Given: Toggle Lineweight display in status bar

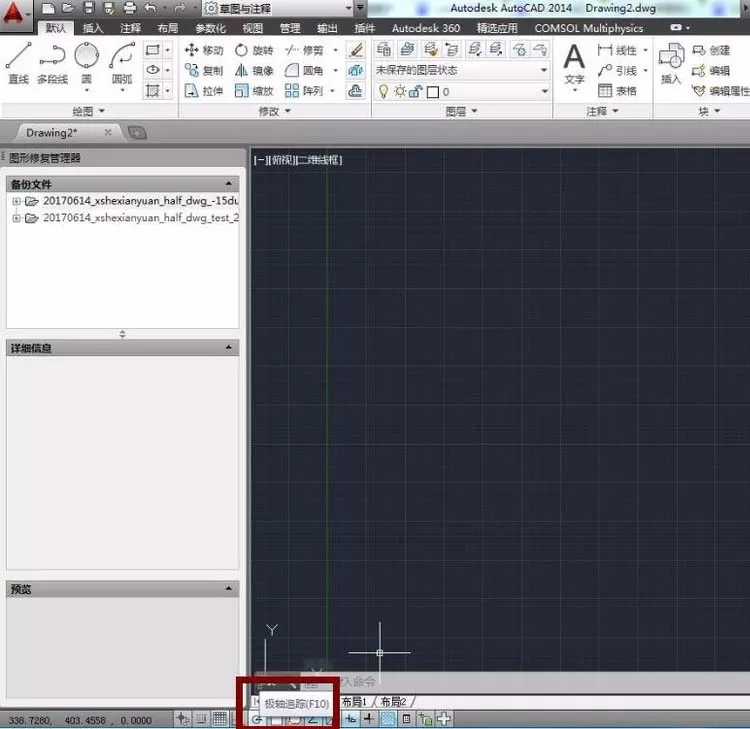Looking at the screenshot, I should pos(369,718).
